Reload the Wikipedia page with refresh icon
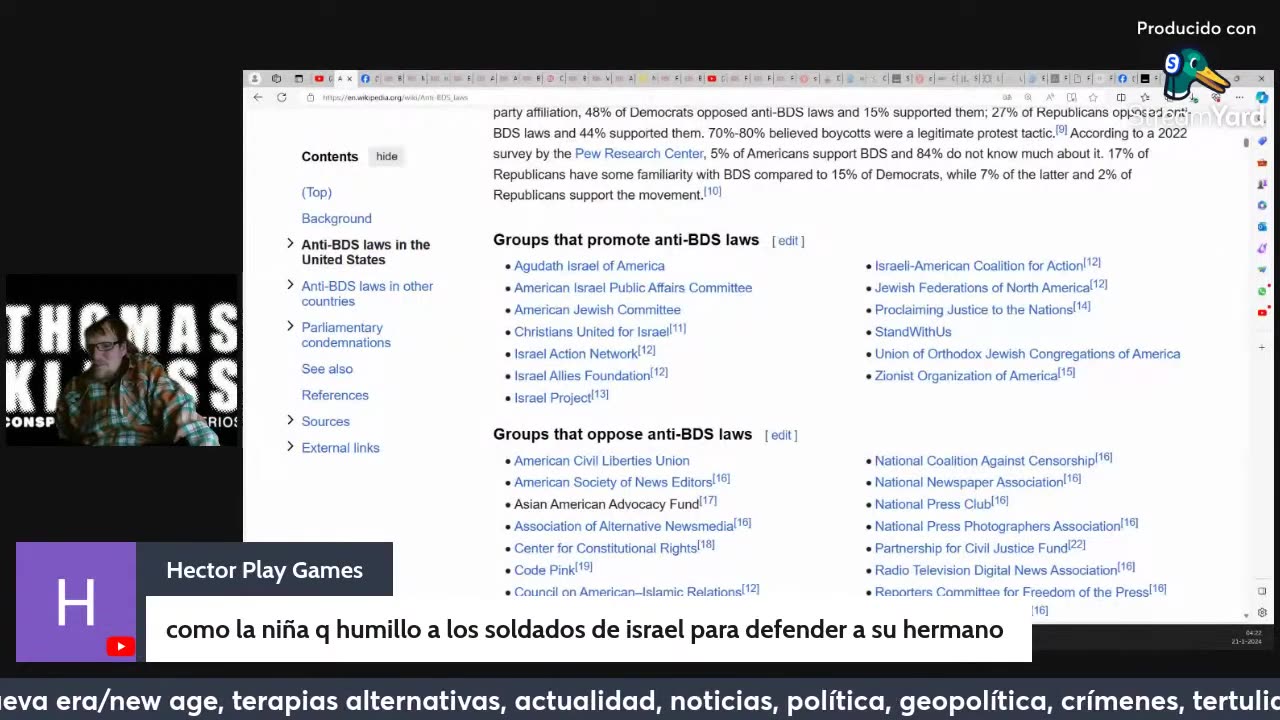This screenshot has width=1280, height=720. (281, 97)
